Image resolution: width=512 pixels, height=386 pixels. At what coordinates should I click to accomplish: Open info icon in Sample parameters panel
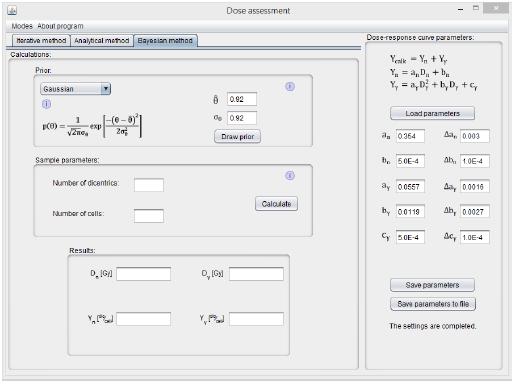point(290,176)
